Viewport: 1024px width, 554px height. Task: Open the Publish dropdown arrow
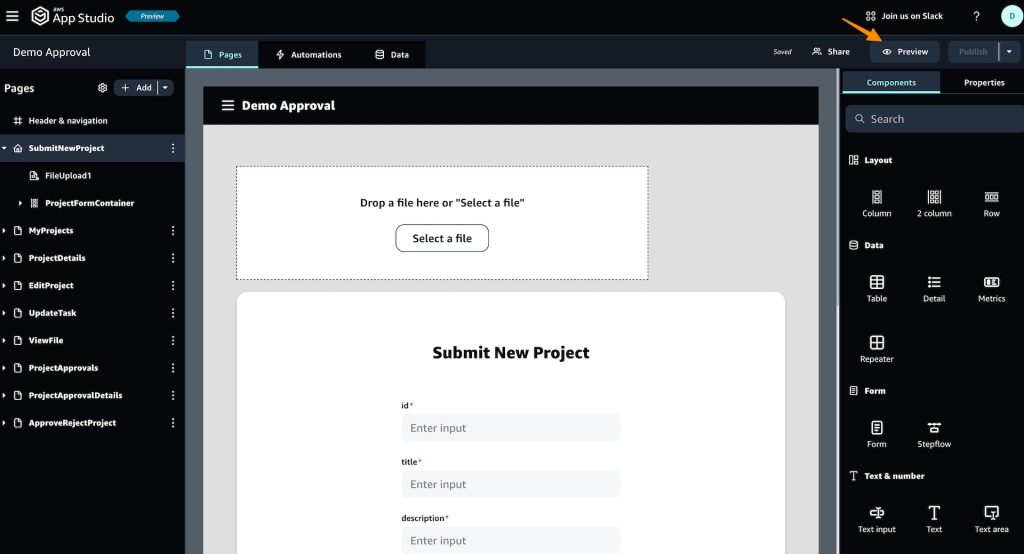pyautogui.click(x=1010, y=52)
